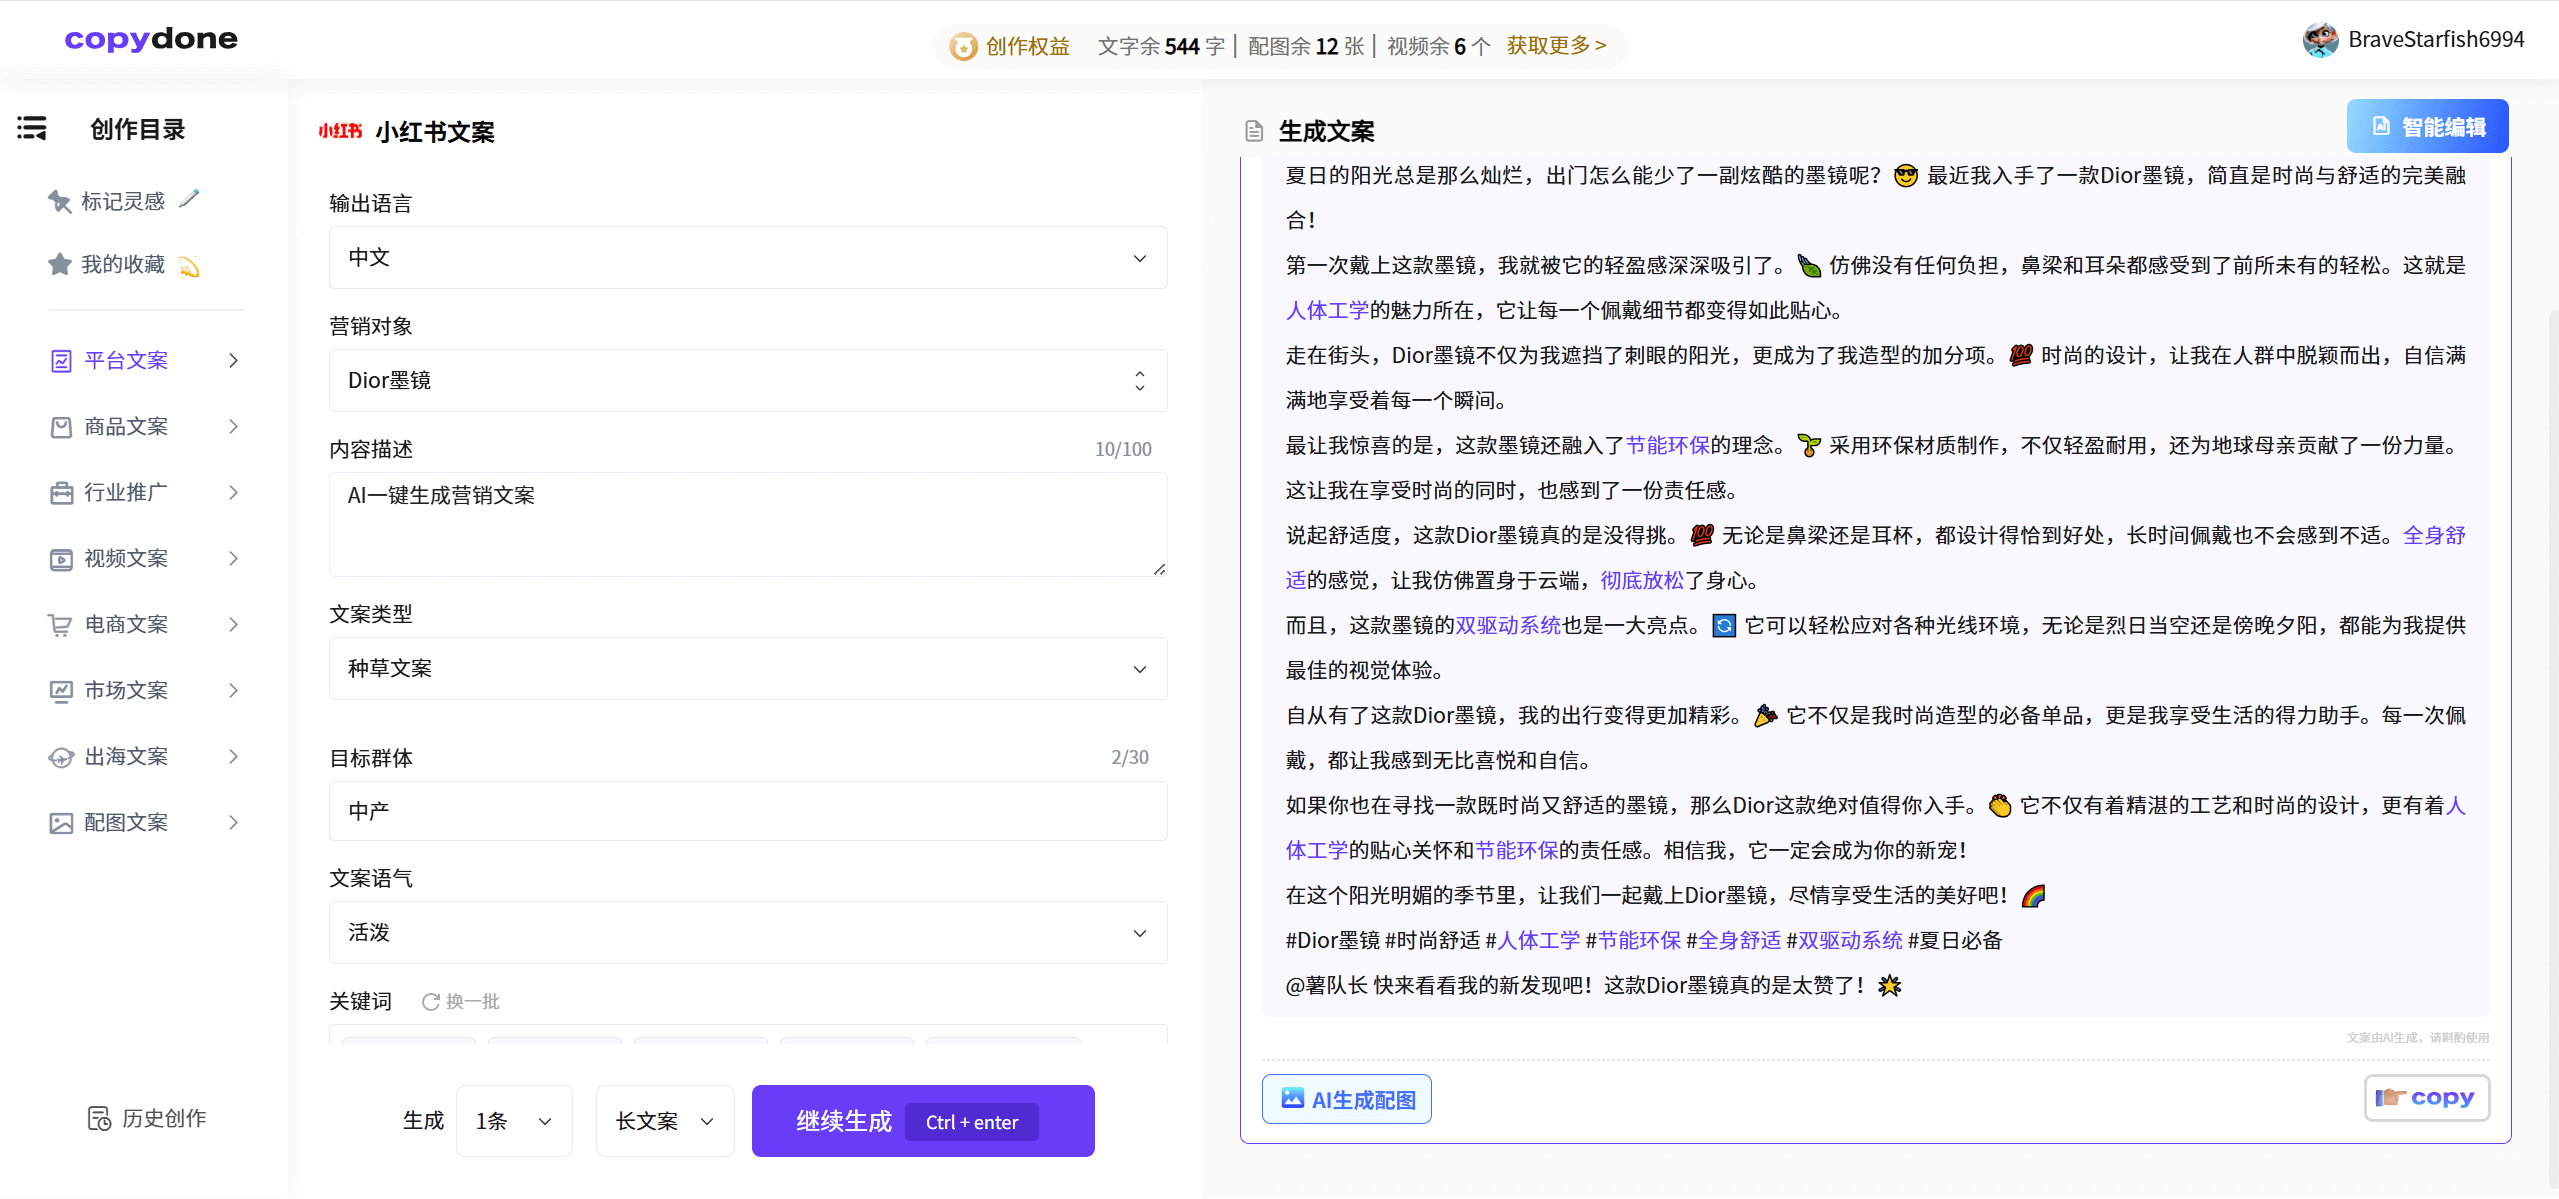Expand the 配图文案 chevron

click(233, 822)
